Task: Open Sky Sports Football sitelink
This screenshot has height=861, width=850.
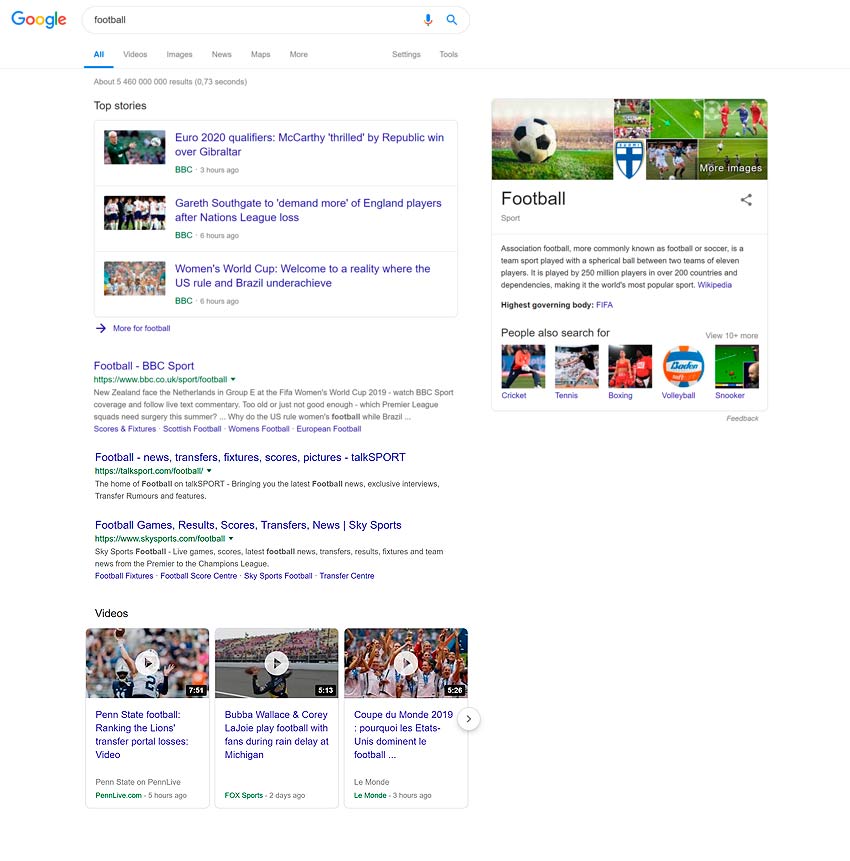Action: 278,576
